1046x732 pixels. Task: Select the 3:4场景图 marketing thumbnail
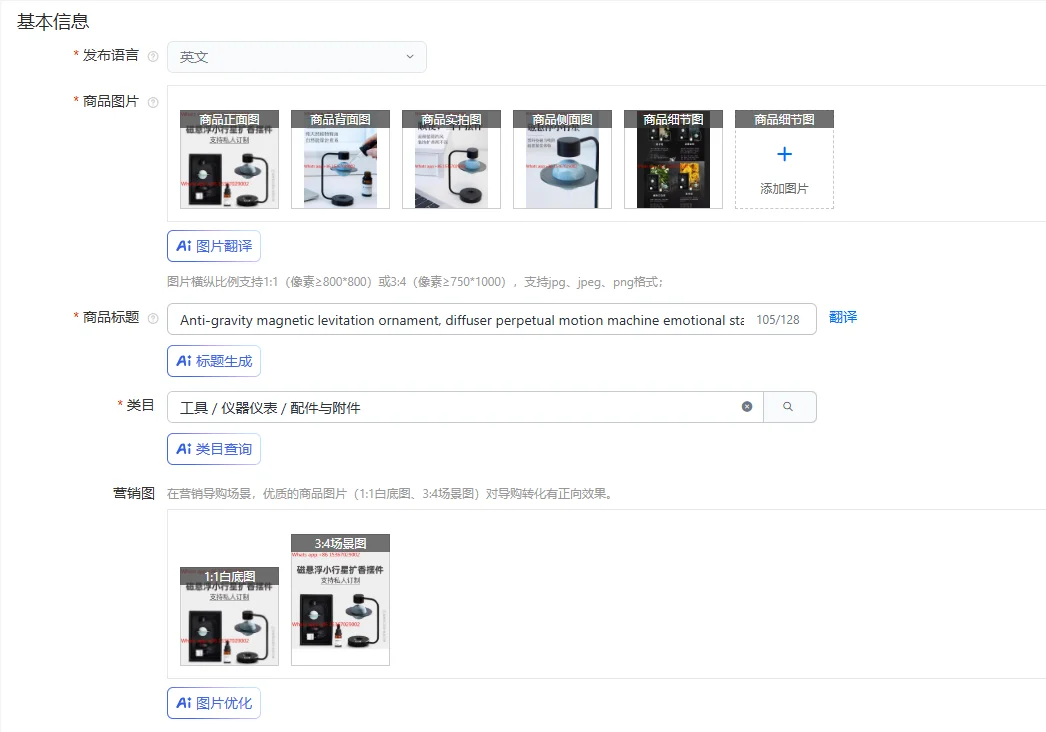(340, 600)
